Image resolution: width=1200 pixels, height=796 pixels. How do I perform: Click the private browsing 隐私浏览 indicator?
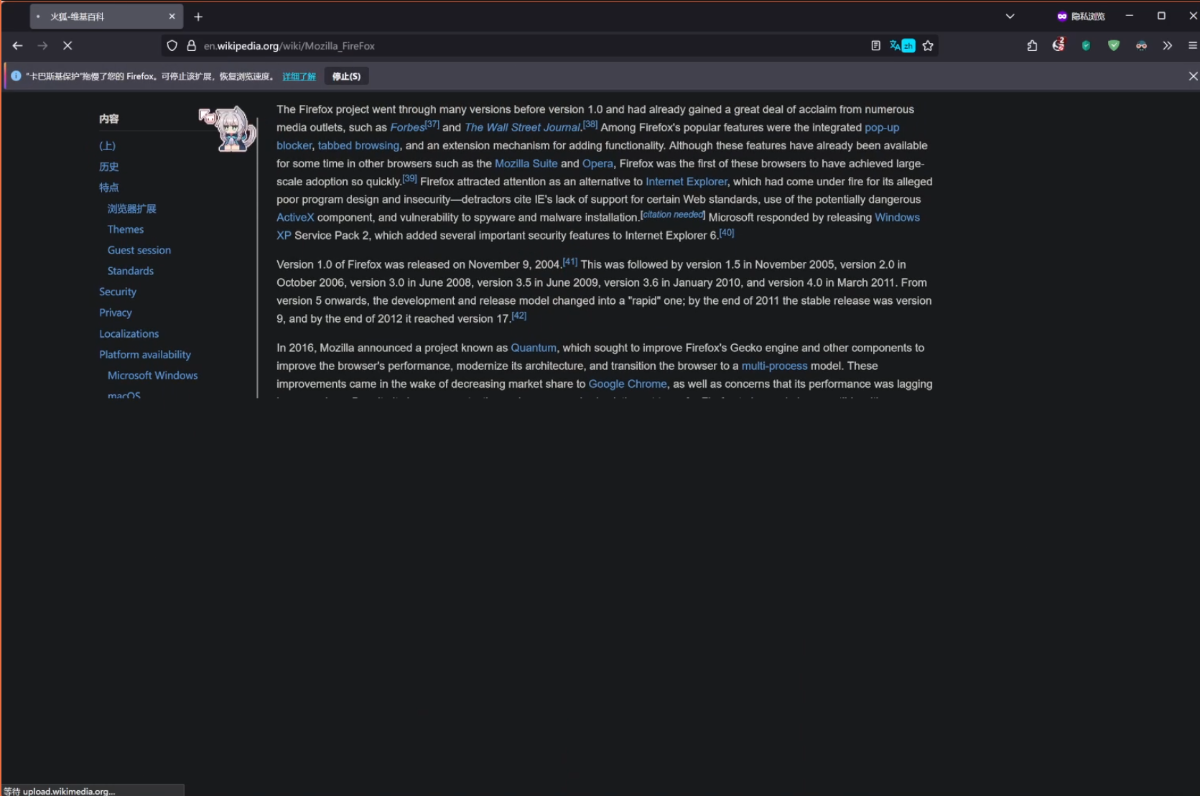point(1081,16)
